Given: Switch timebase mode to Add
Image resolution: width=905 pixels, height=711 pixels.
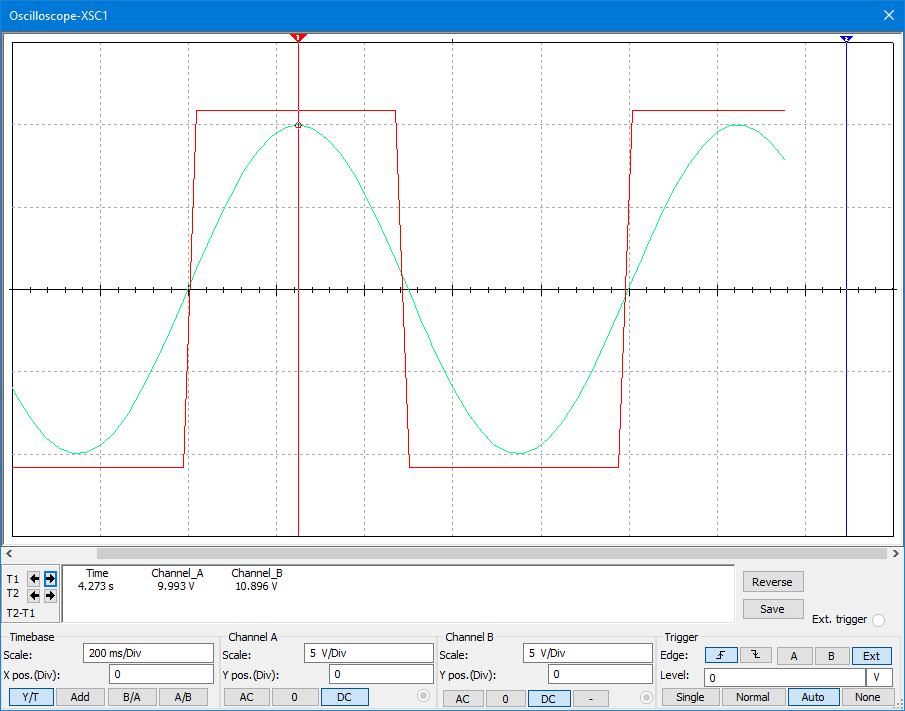Looking at the screenshot, I should click(79, 697).
